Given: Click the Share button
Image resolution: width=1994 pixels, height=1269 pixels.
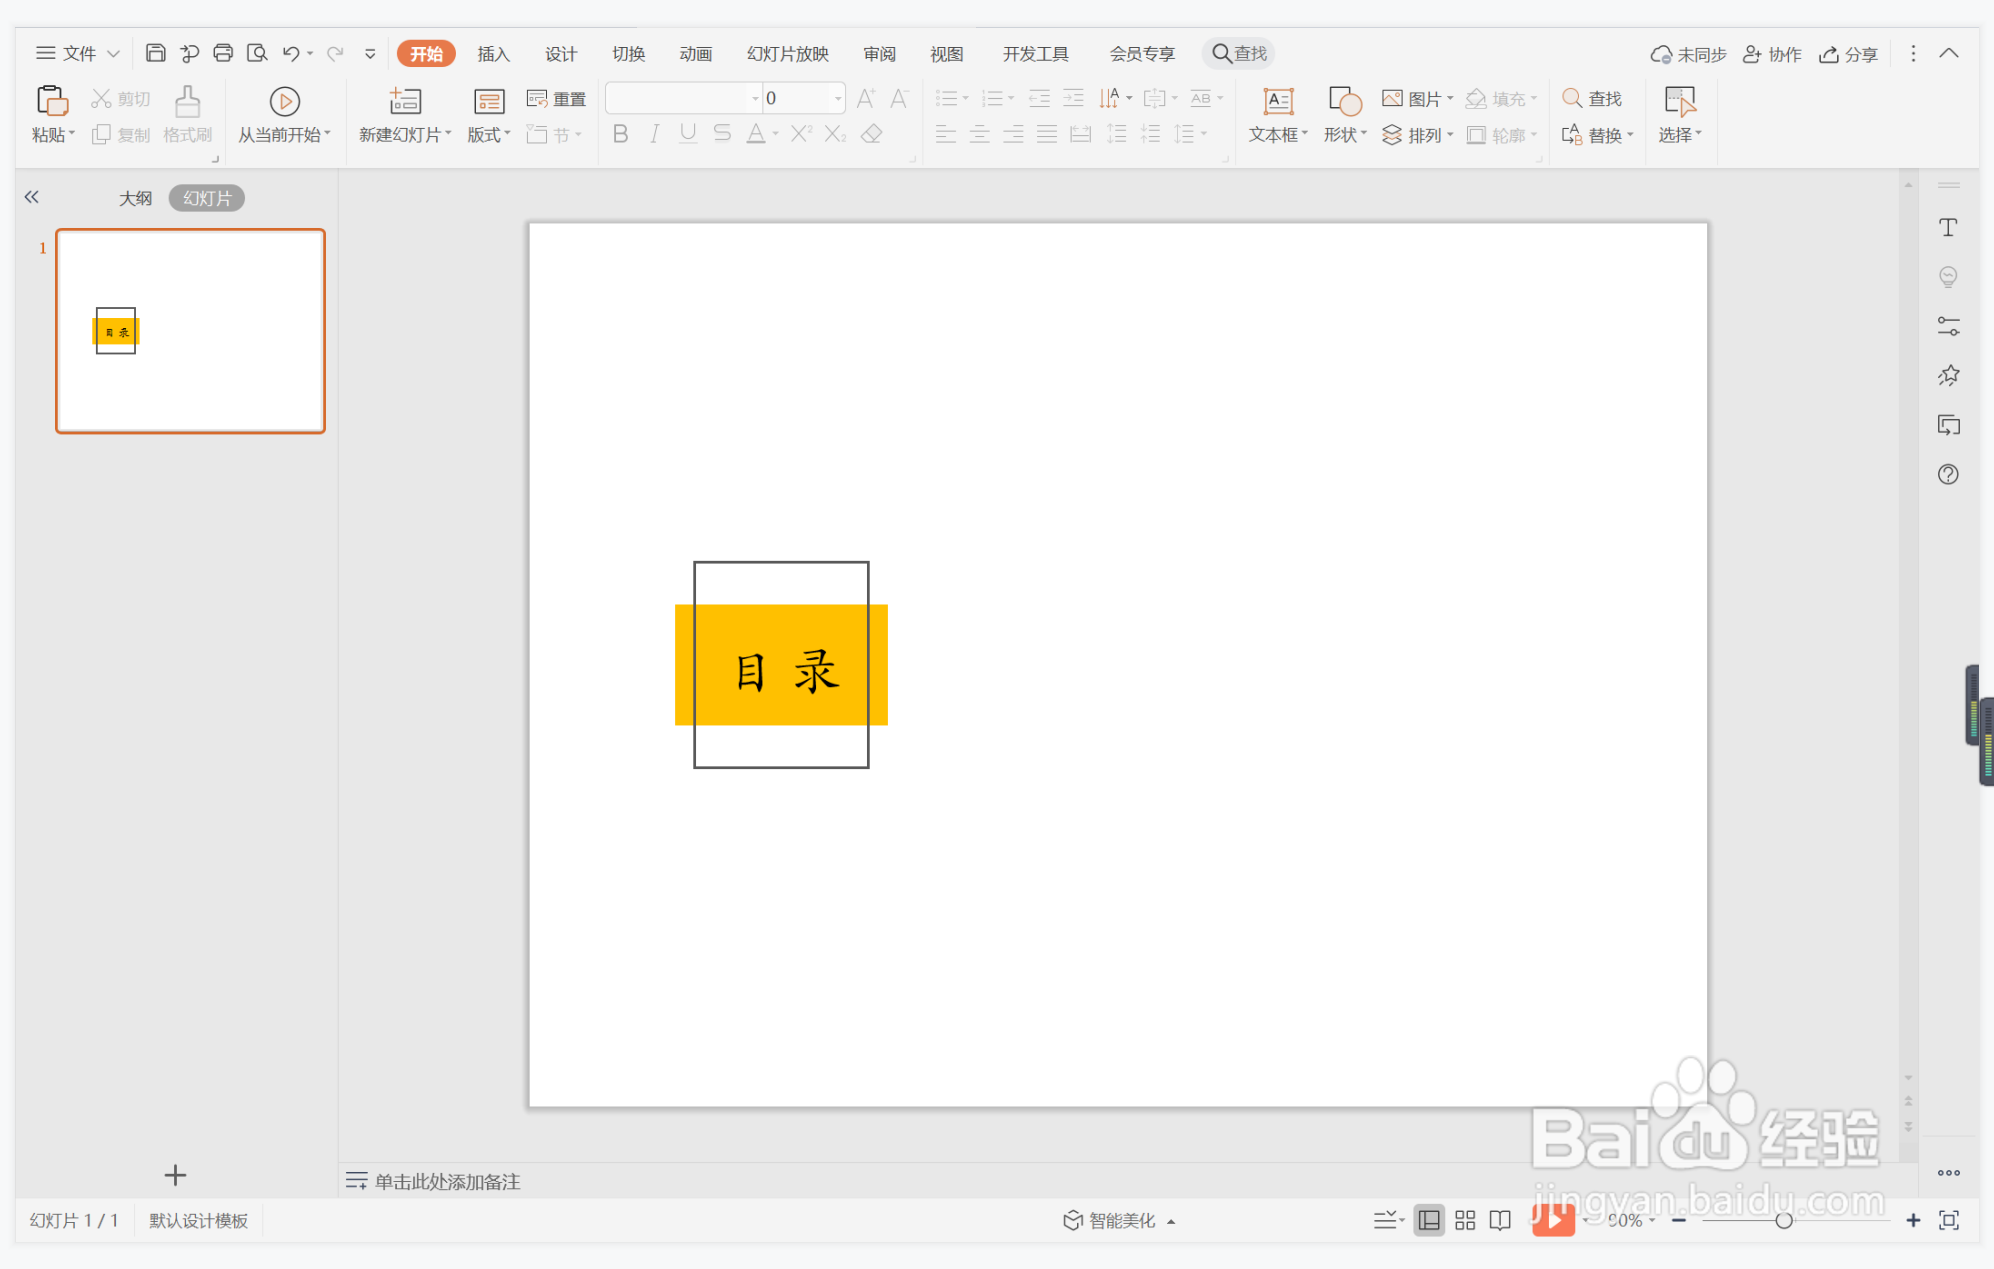Looking at the screenshot, I should [x=1848, y=54].
